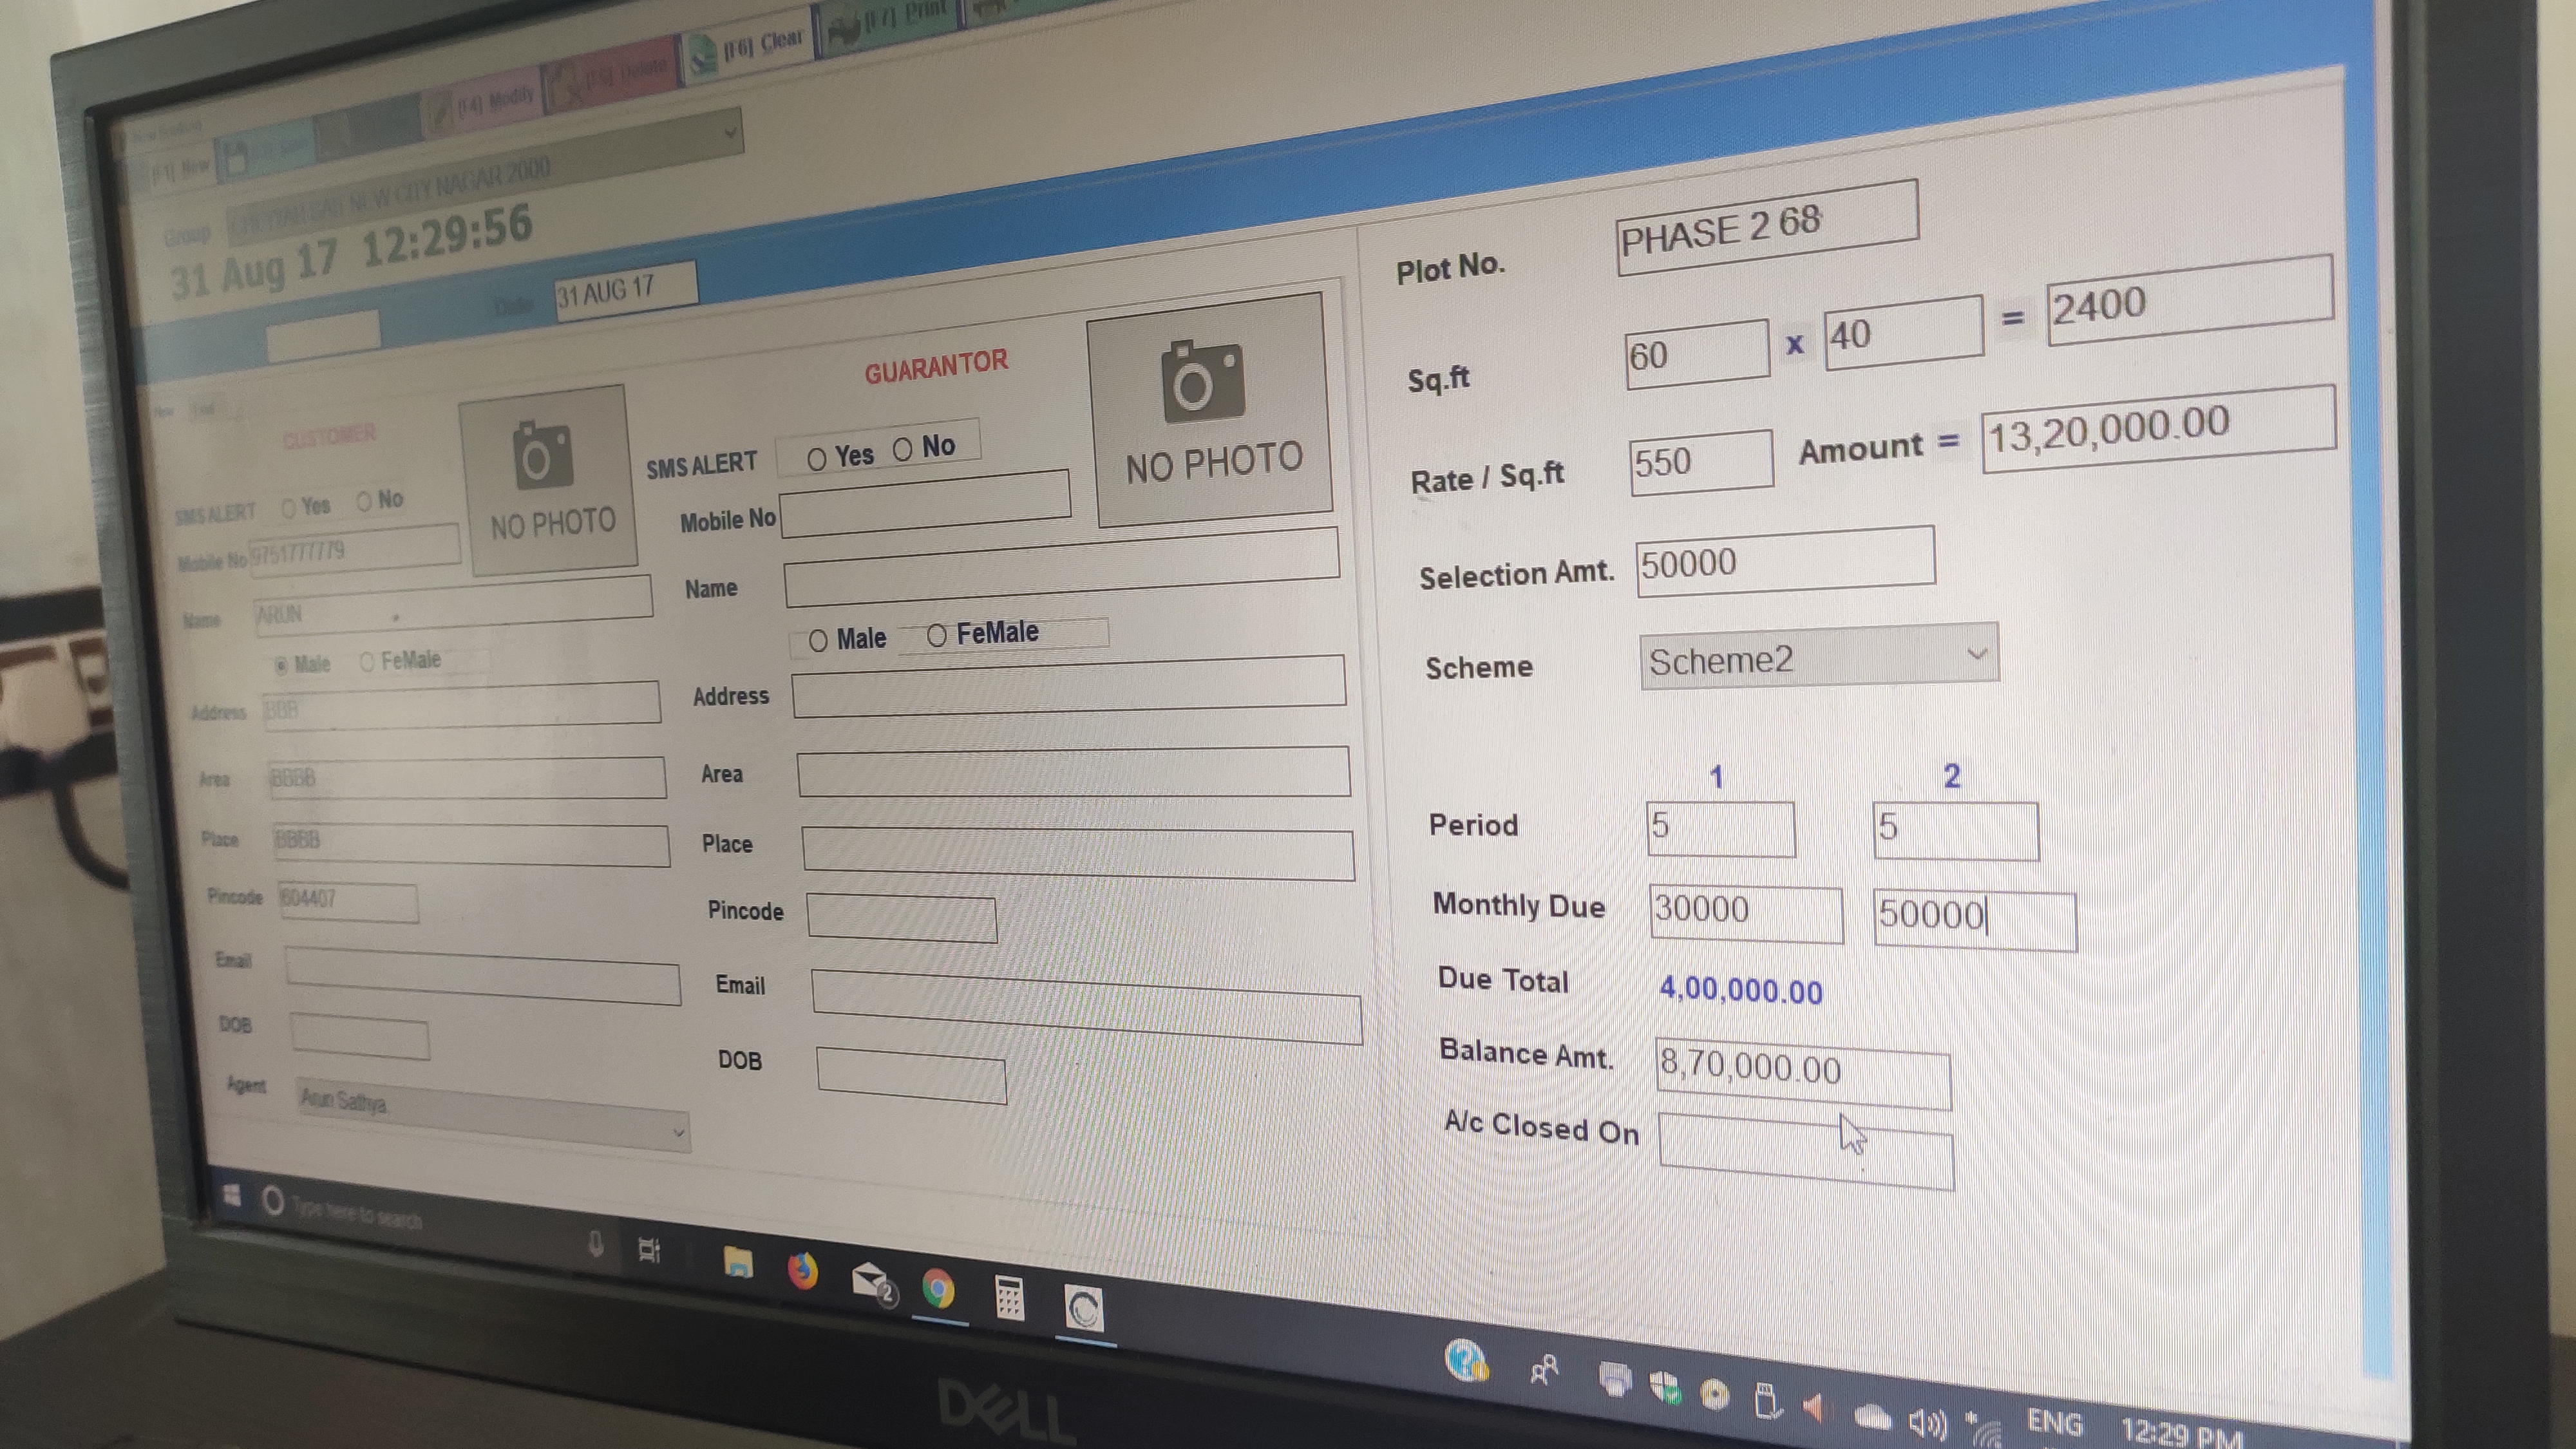Click the customer NO PHOTO camera icon
Screen dimensions: 2576x1449
[543, 456]
